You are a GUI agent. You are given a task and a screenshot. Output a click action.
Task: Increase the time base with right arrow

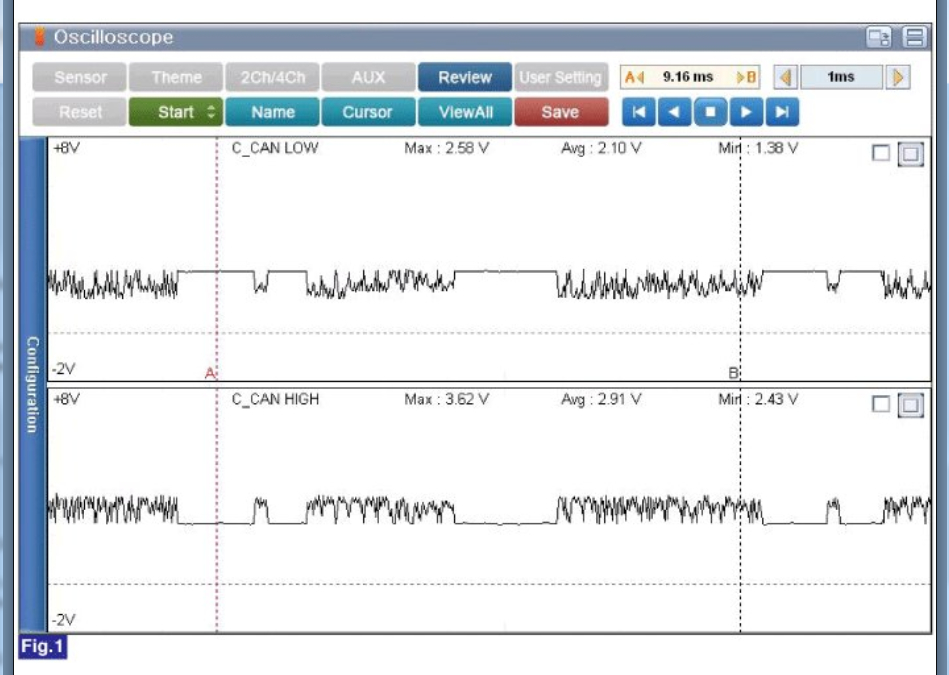click(x=898, y=77)
